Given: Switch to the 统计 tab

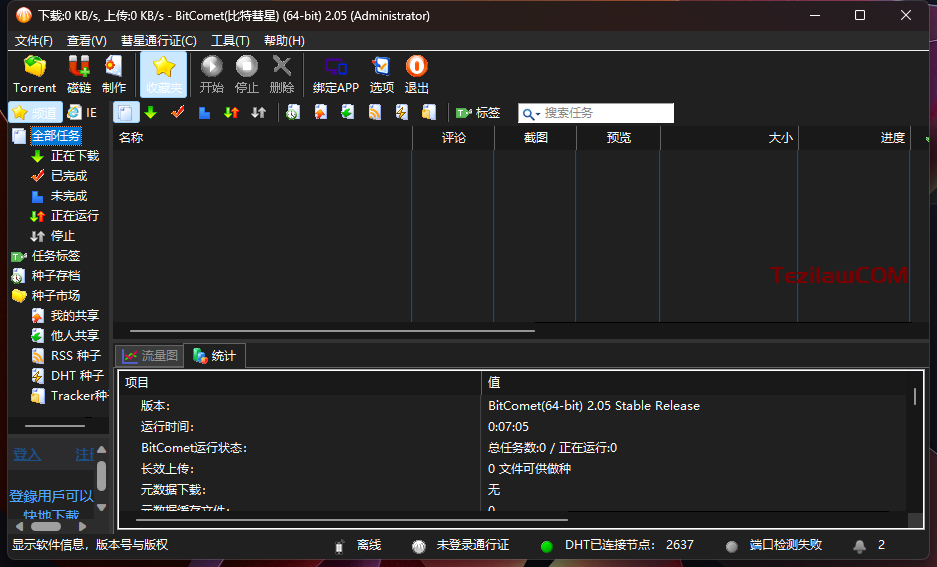Looking at the screenshot, I should click(x=215, y=356).
